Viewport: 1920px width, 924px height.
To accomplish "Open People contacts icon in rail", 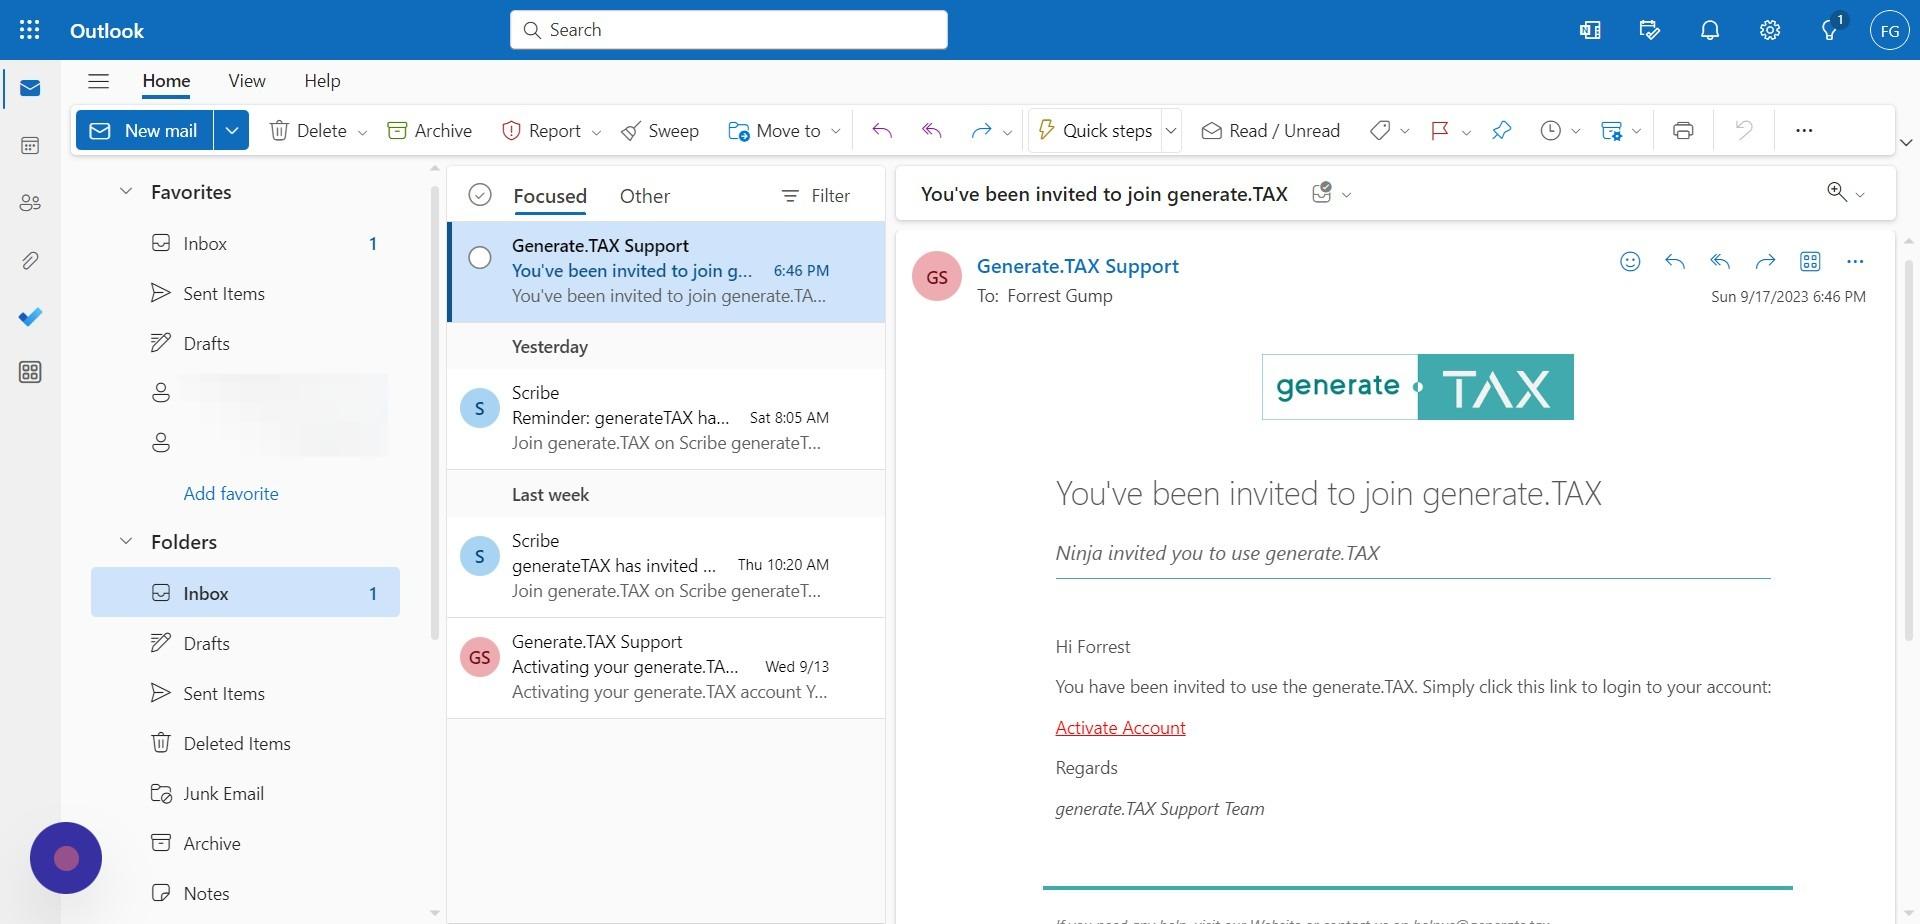I will (x=30, y=203).
